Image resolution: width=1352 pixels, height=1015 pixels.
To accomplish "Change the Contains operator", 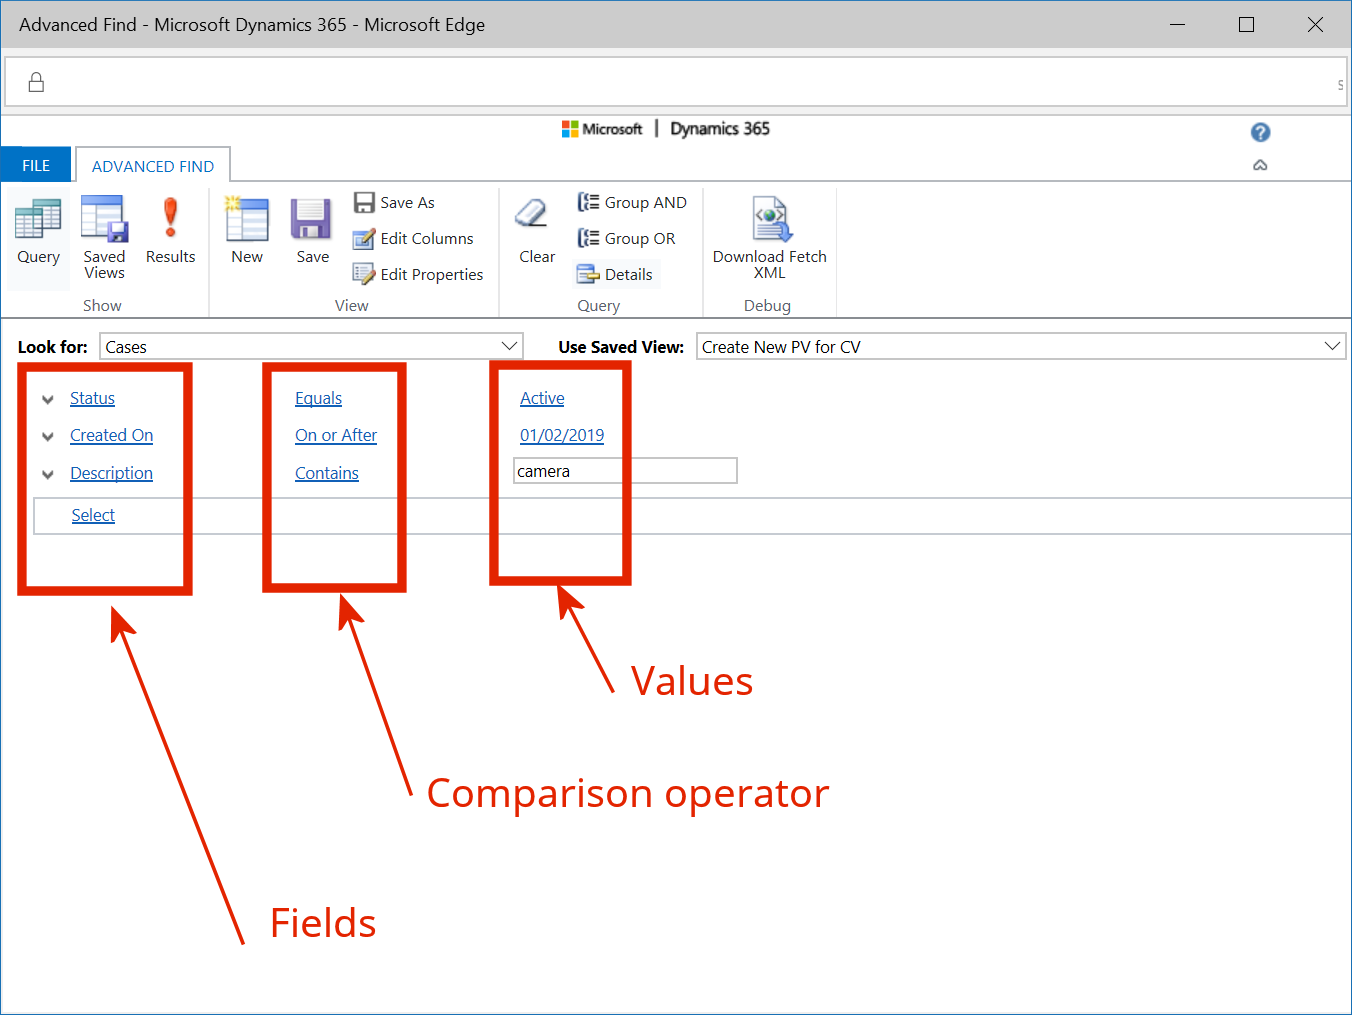I will (x=327, y=473).
